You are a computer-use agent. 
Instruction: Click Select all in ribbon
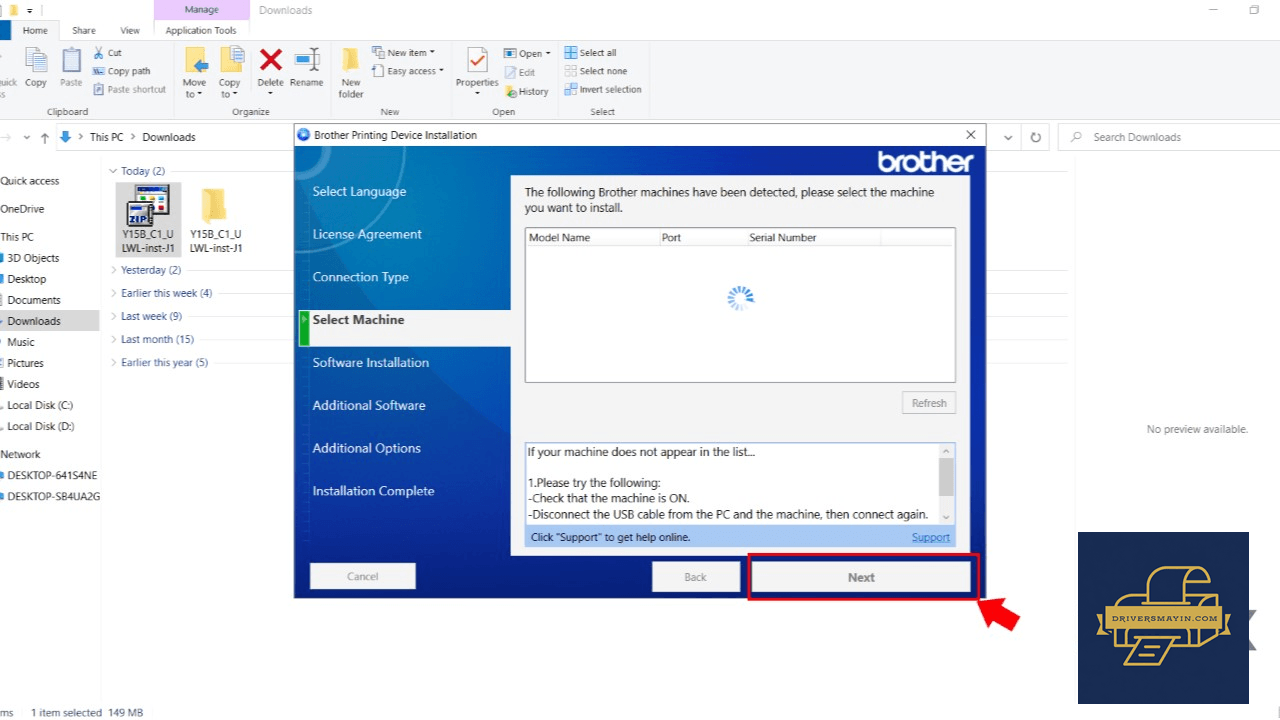coord(590,53)
